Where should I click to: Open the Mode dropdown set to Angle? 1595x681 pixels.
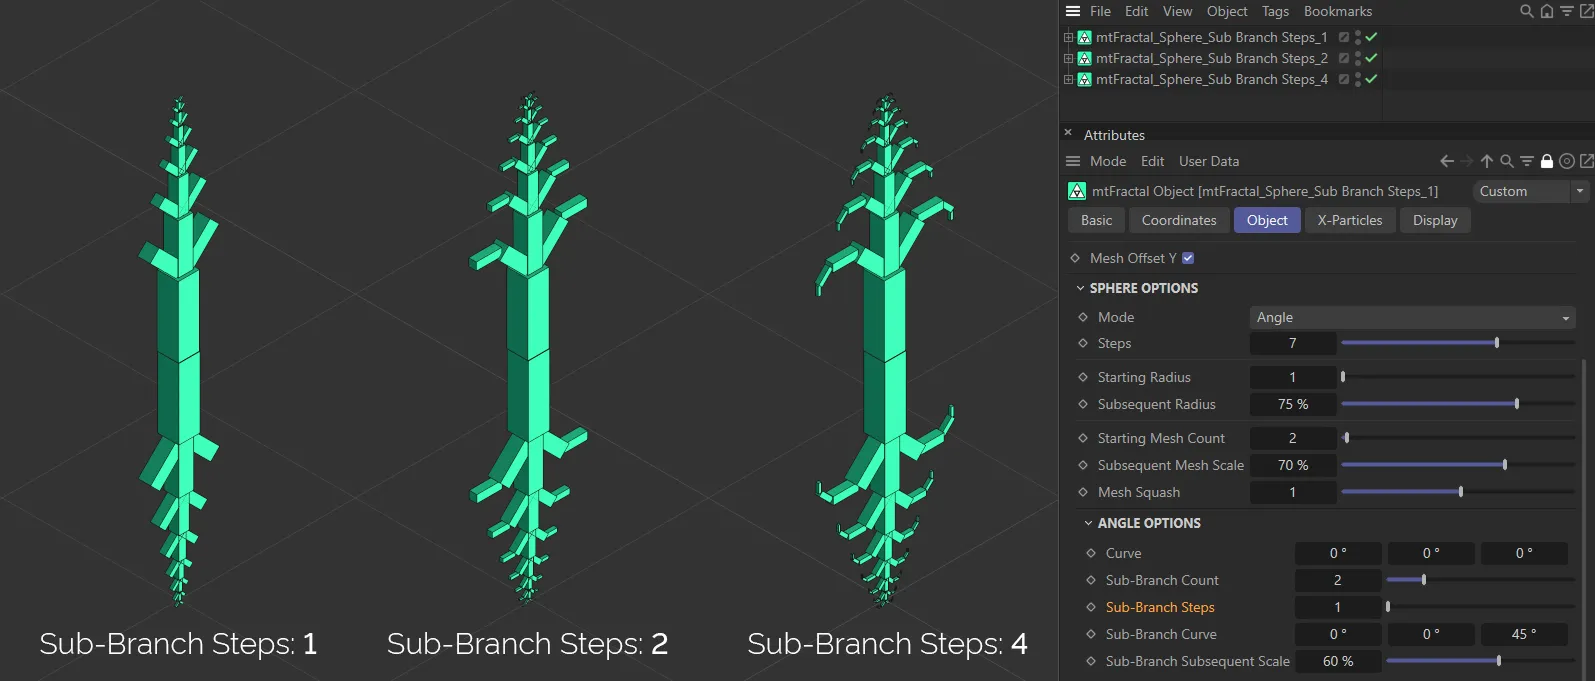(1412, 317)
